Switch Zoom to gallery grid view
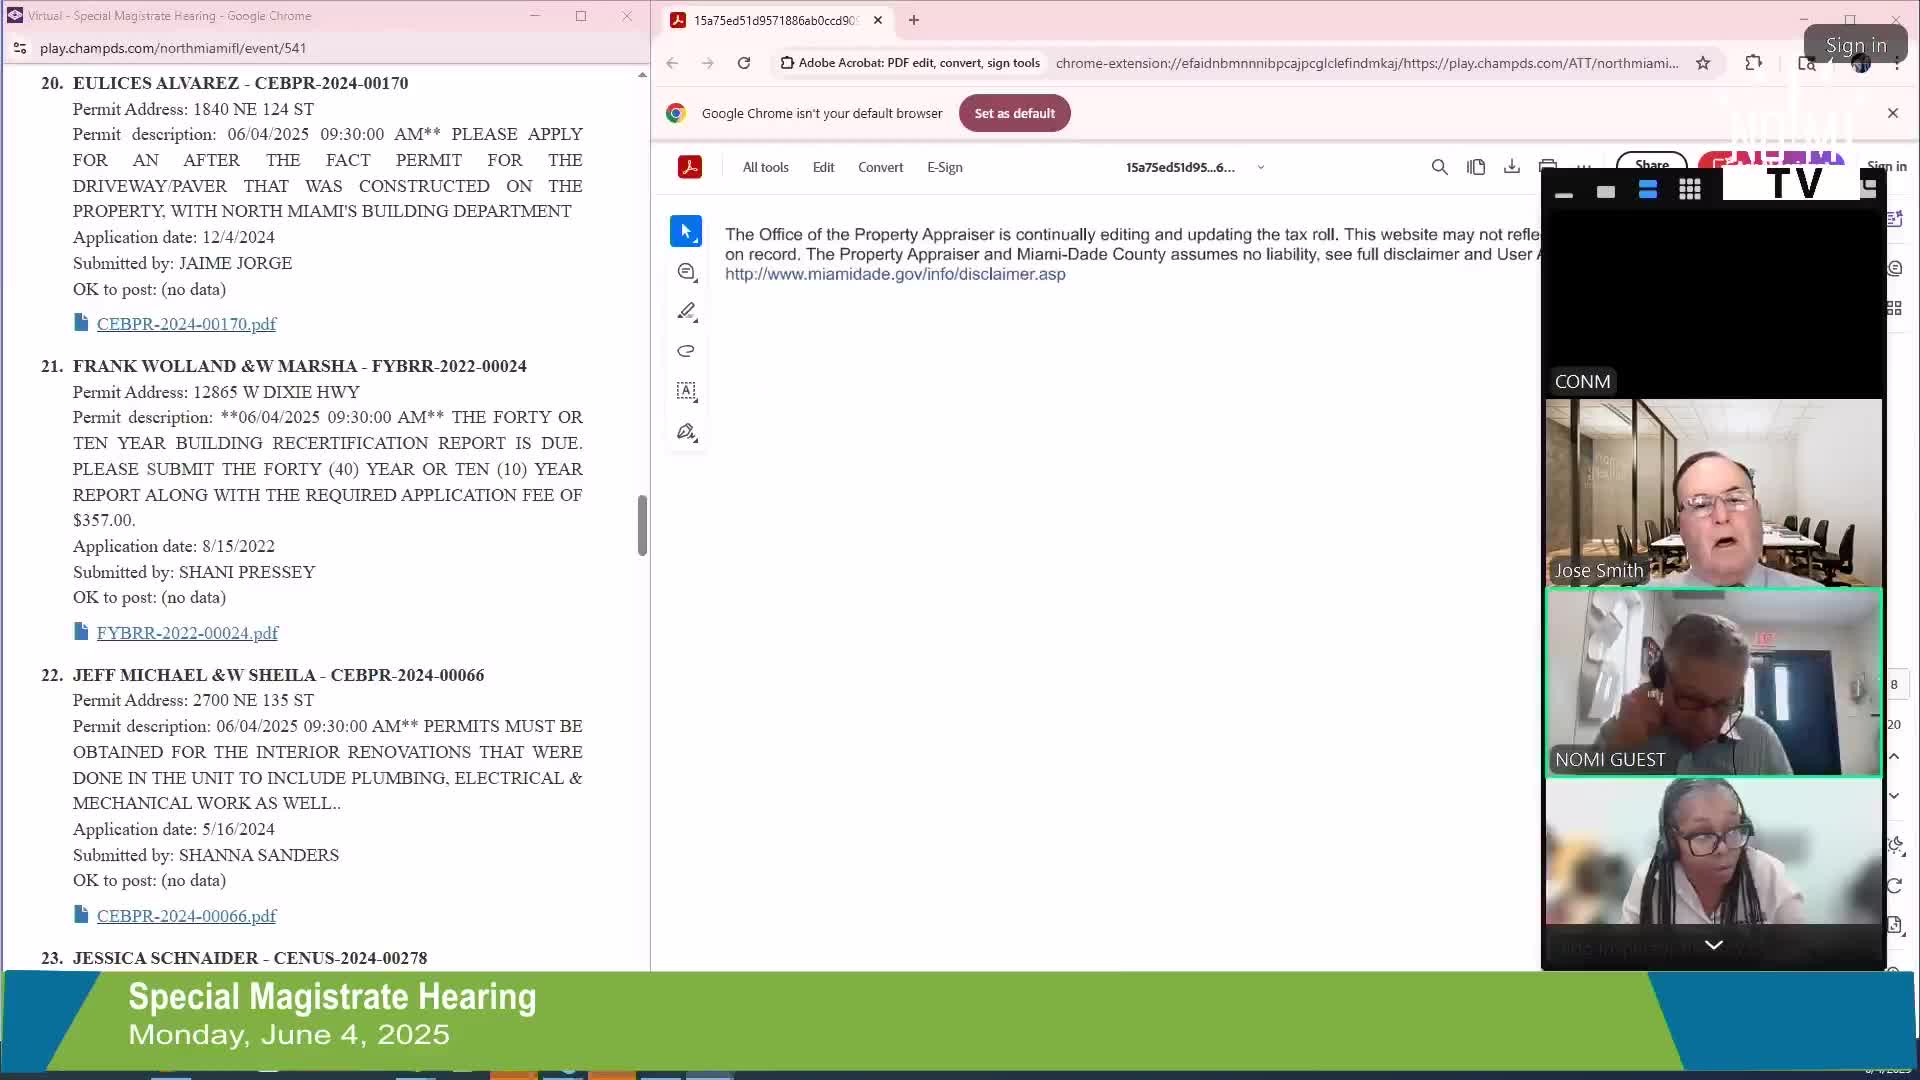 click(x=1690, y=190)
